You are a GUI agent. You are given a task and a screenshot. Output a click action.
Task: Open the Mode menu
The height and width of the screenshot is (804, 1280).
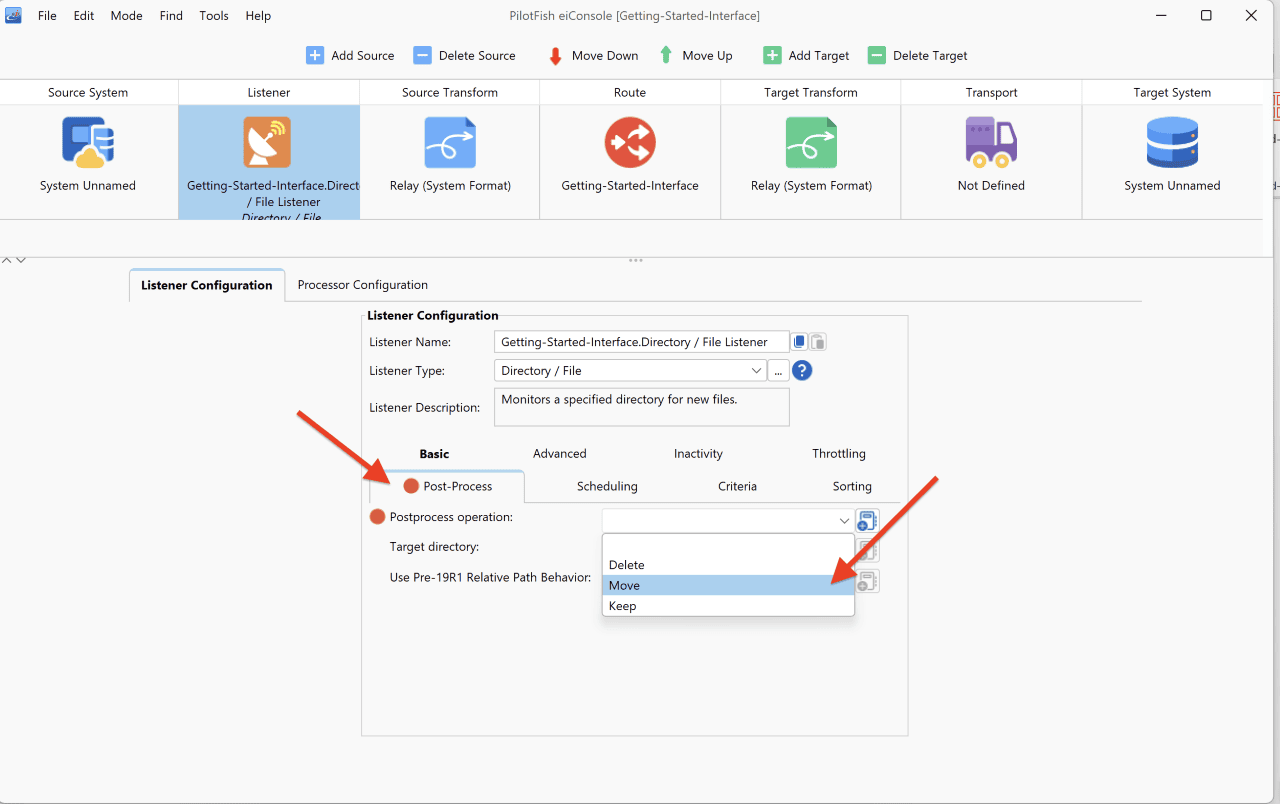pos(126,16)
